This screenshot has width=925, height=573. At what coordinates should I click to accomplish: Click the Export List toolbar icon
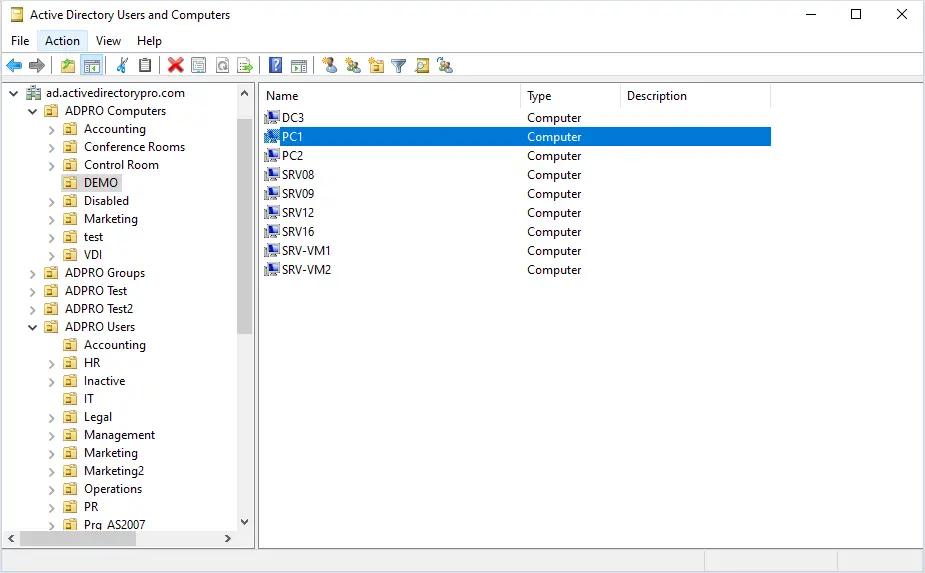click(x=245, y=66)
